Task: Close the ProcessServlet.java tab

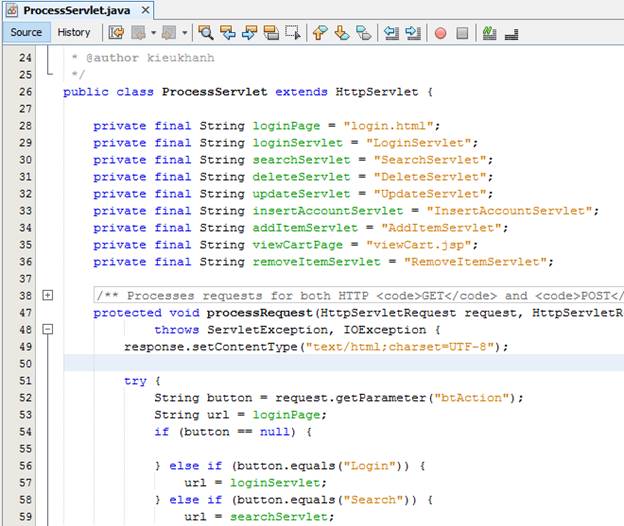Action: (x=146, y=10)
